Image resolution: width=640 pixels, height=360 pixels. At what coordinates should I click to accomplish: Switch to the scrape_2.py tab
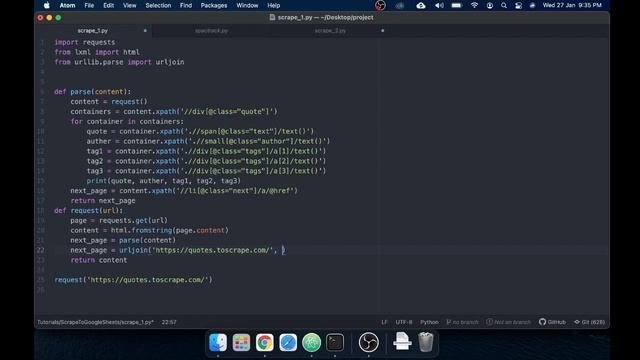[x=330, y=31]
